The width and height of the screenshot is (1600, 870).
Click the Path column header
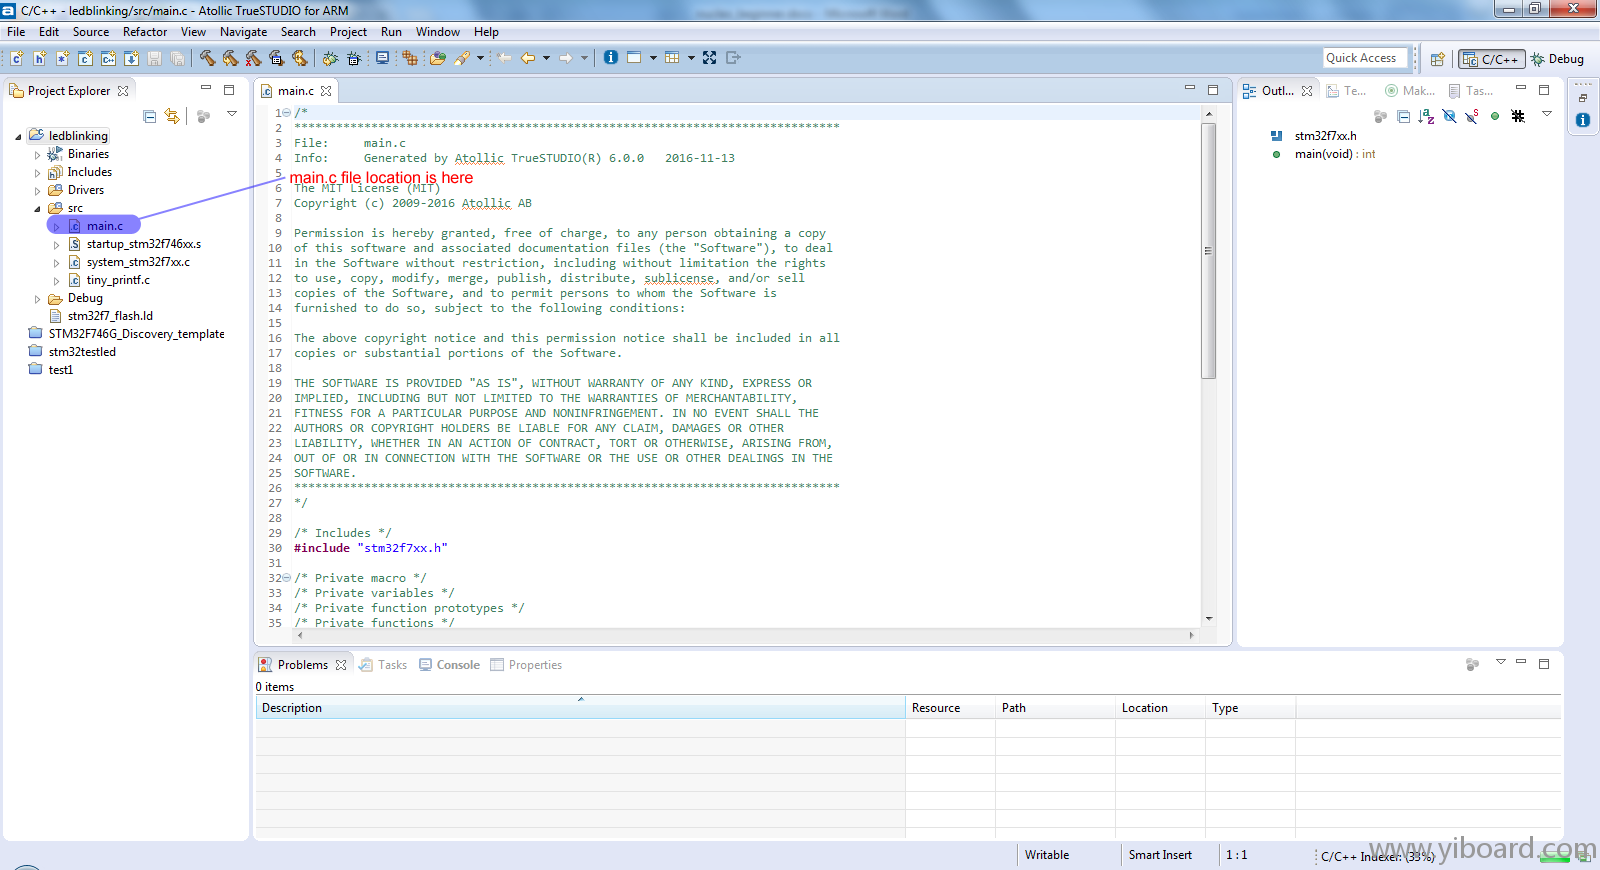(1055, 708)
